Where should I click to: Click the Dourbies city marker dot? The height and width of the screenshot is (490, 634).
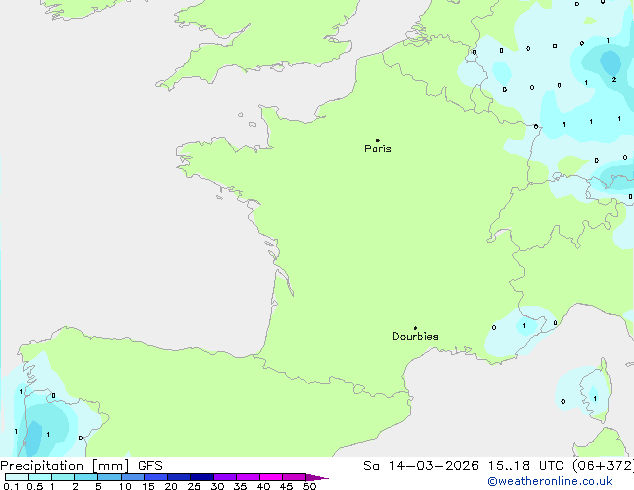(415, 328)
